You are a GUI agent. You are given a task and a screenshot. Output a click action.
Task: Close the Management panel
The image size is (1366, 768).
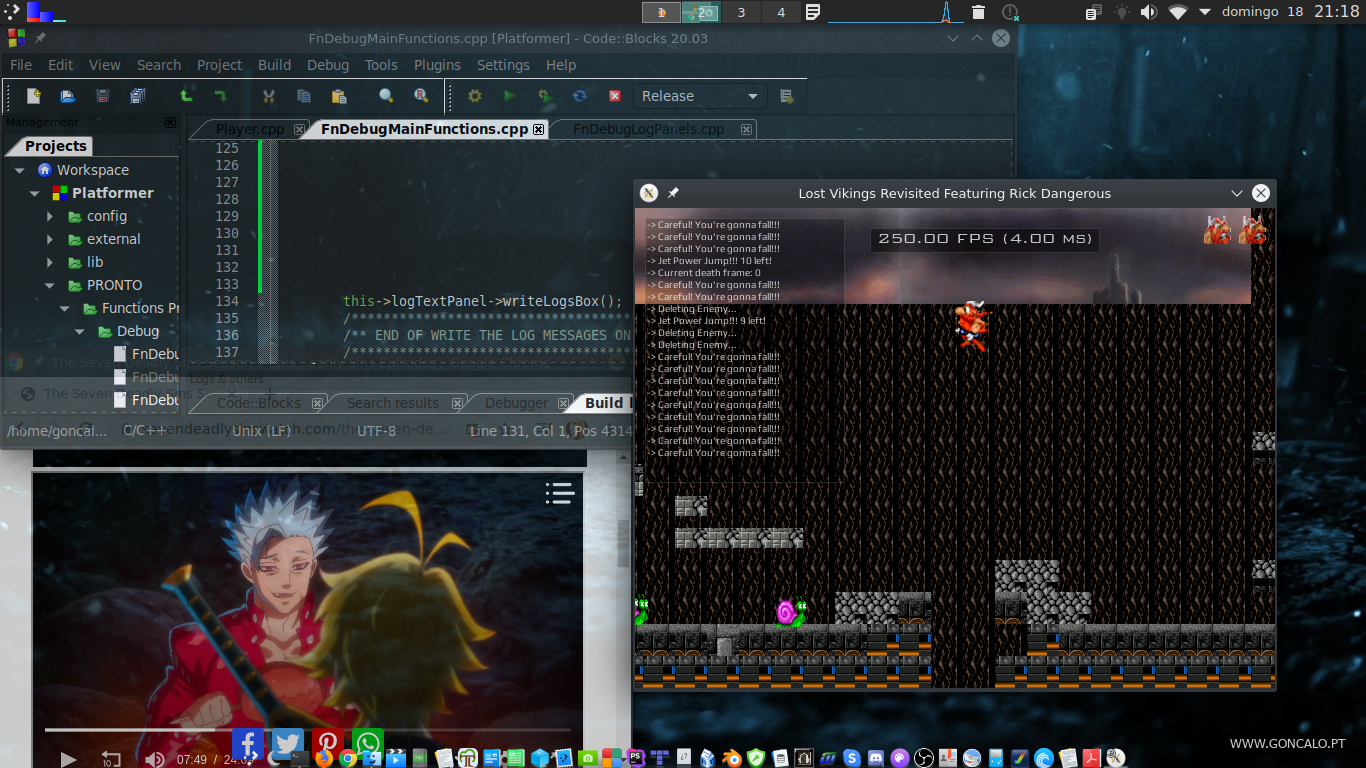(x=170, y=122)
